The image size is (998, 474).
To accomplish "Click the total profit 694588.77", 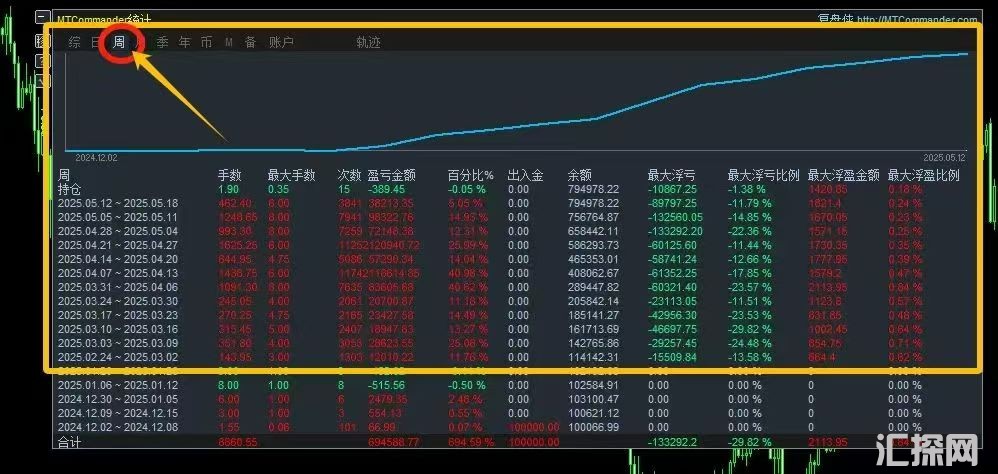I will [393, 442].
